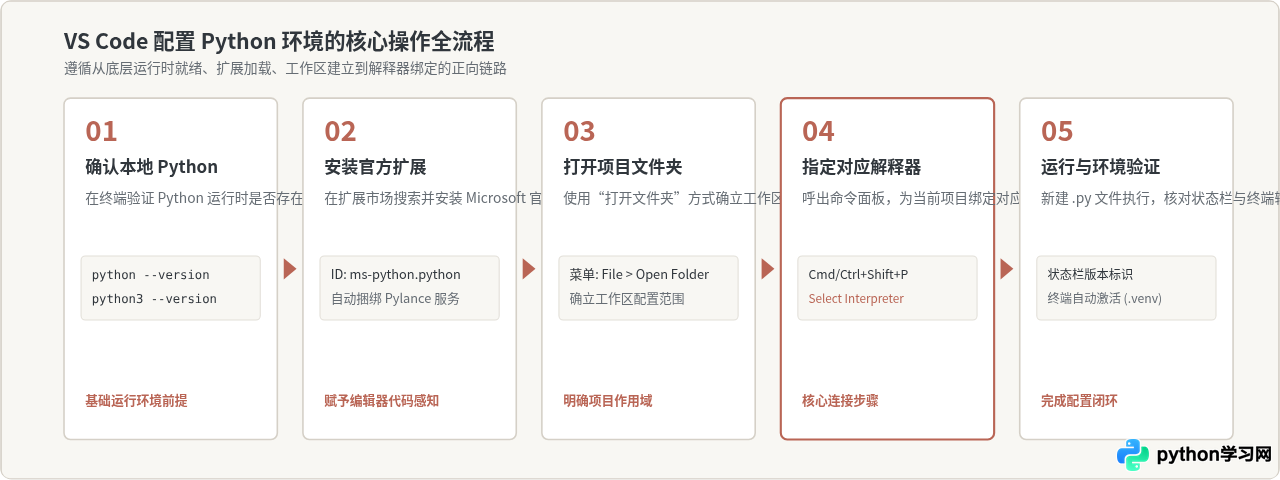This screenshot has height=480, width=1280.
Task: Click the shortcut text "Cmd/Ctrl+Shift+P"
Action: [x=858, y=275]
